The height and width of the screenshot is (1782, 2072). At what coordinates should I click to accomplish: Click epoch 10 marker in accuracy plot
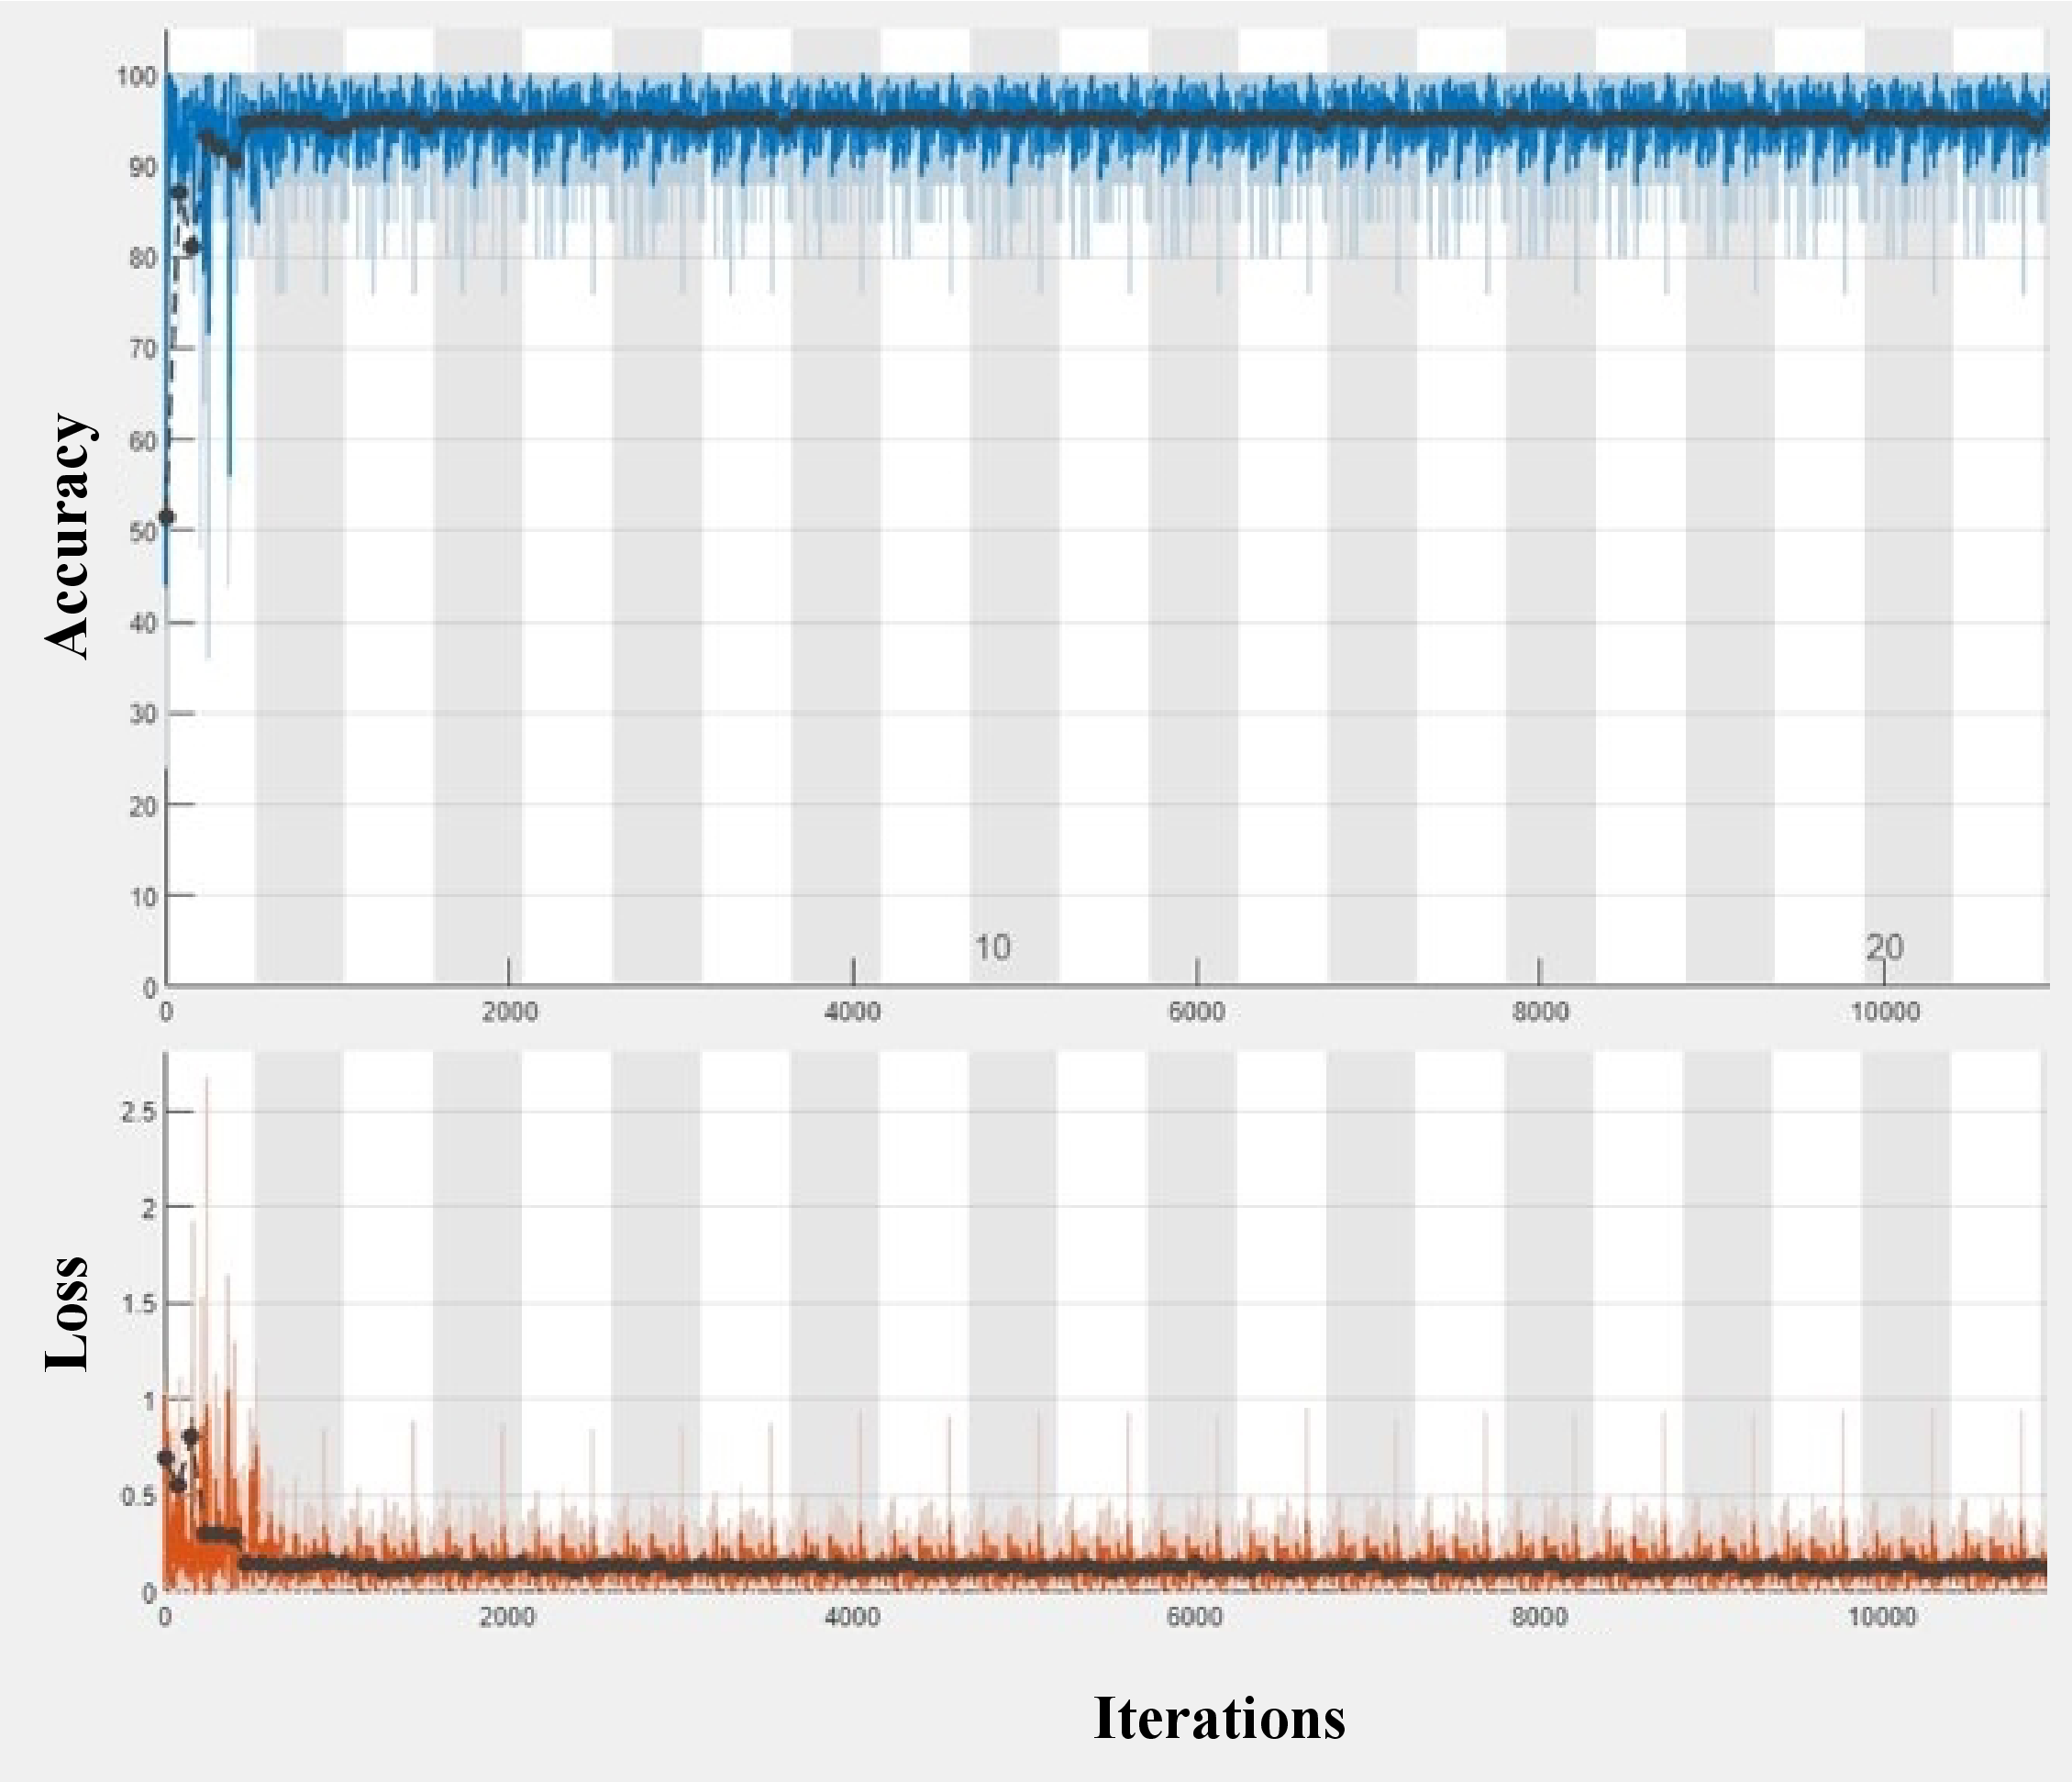(992, 947)
